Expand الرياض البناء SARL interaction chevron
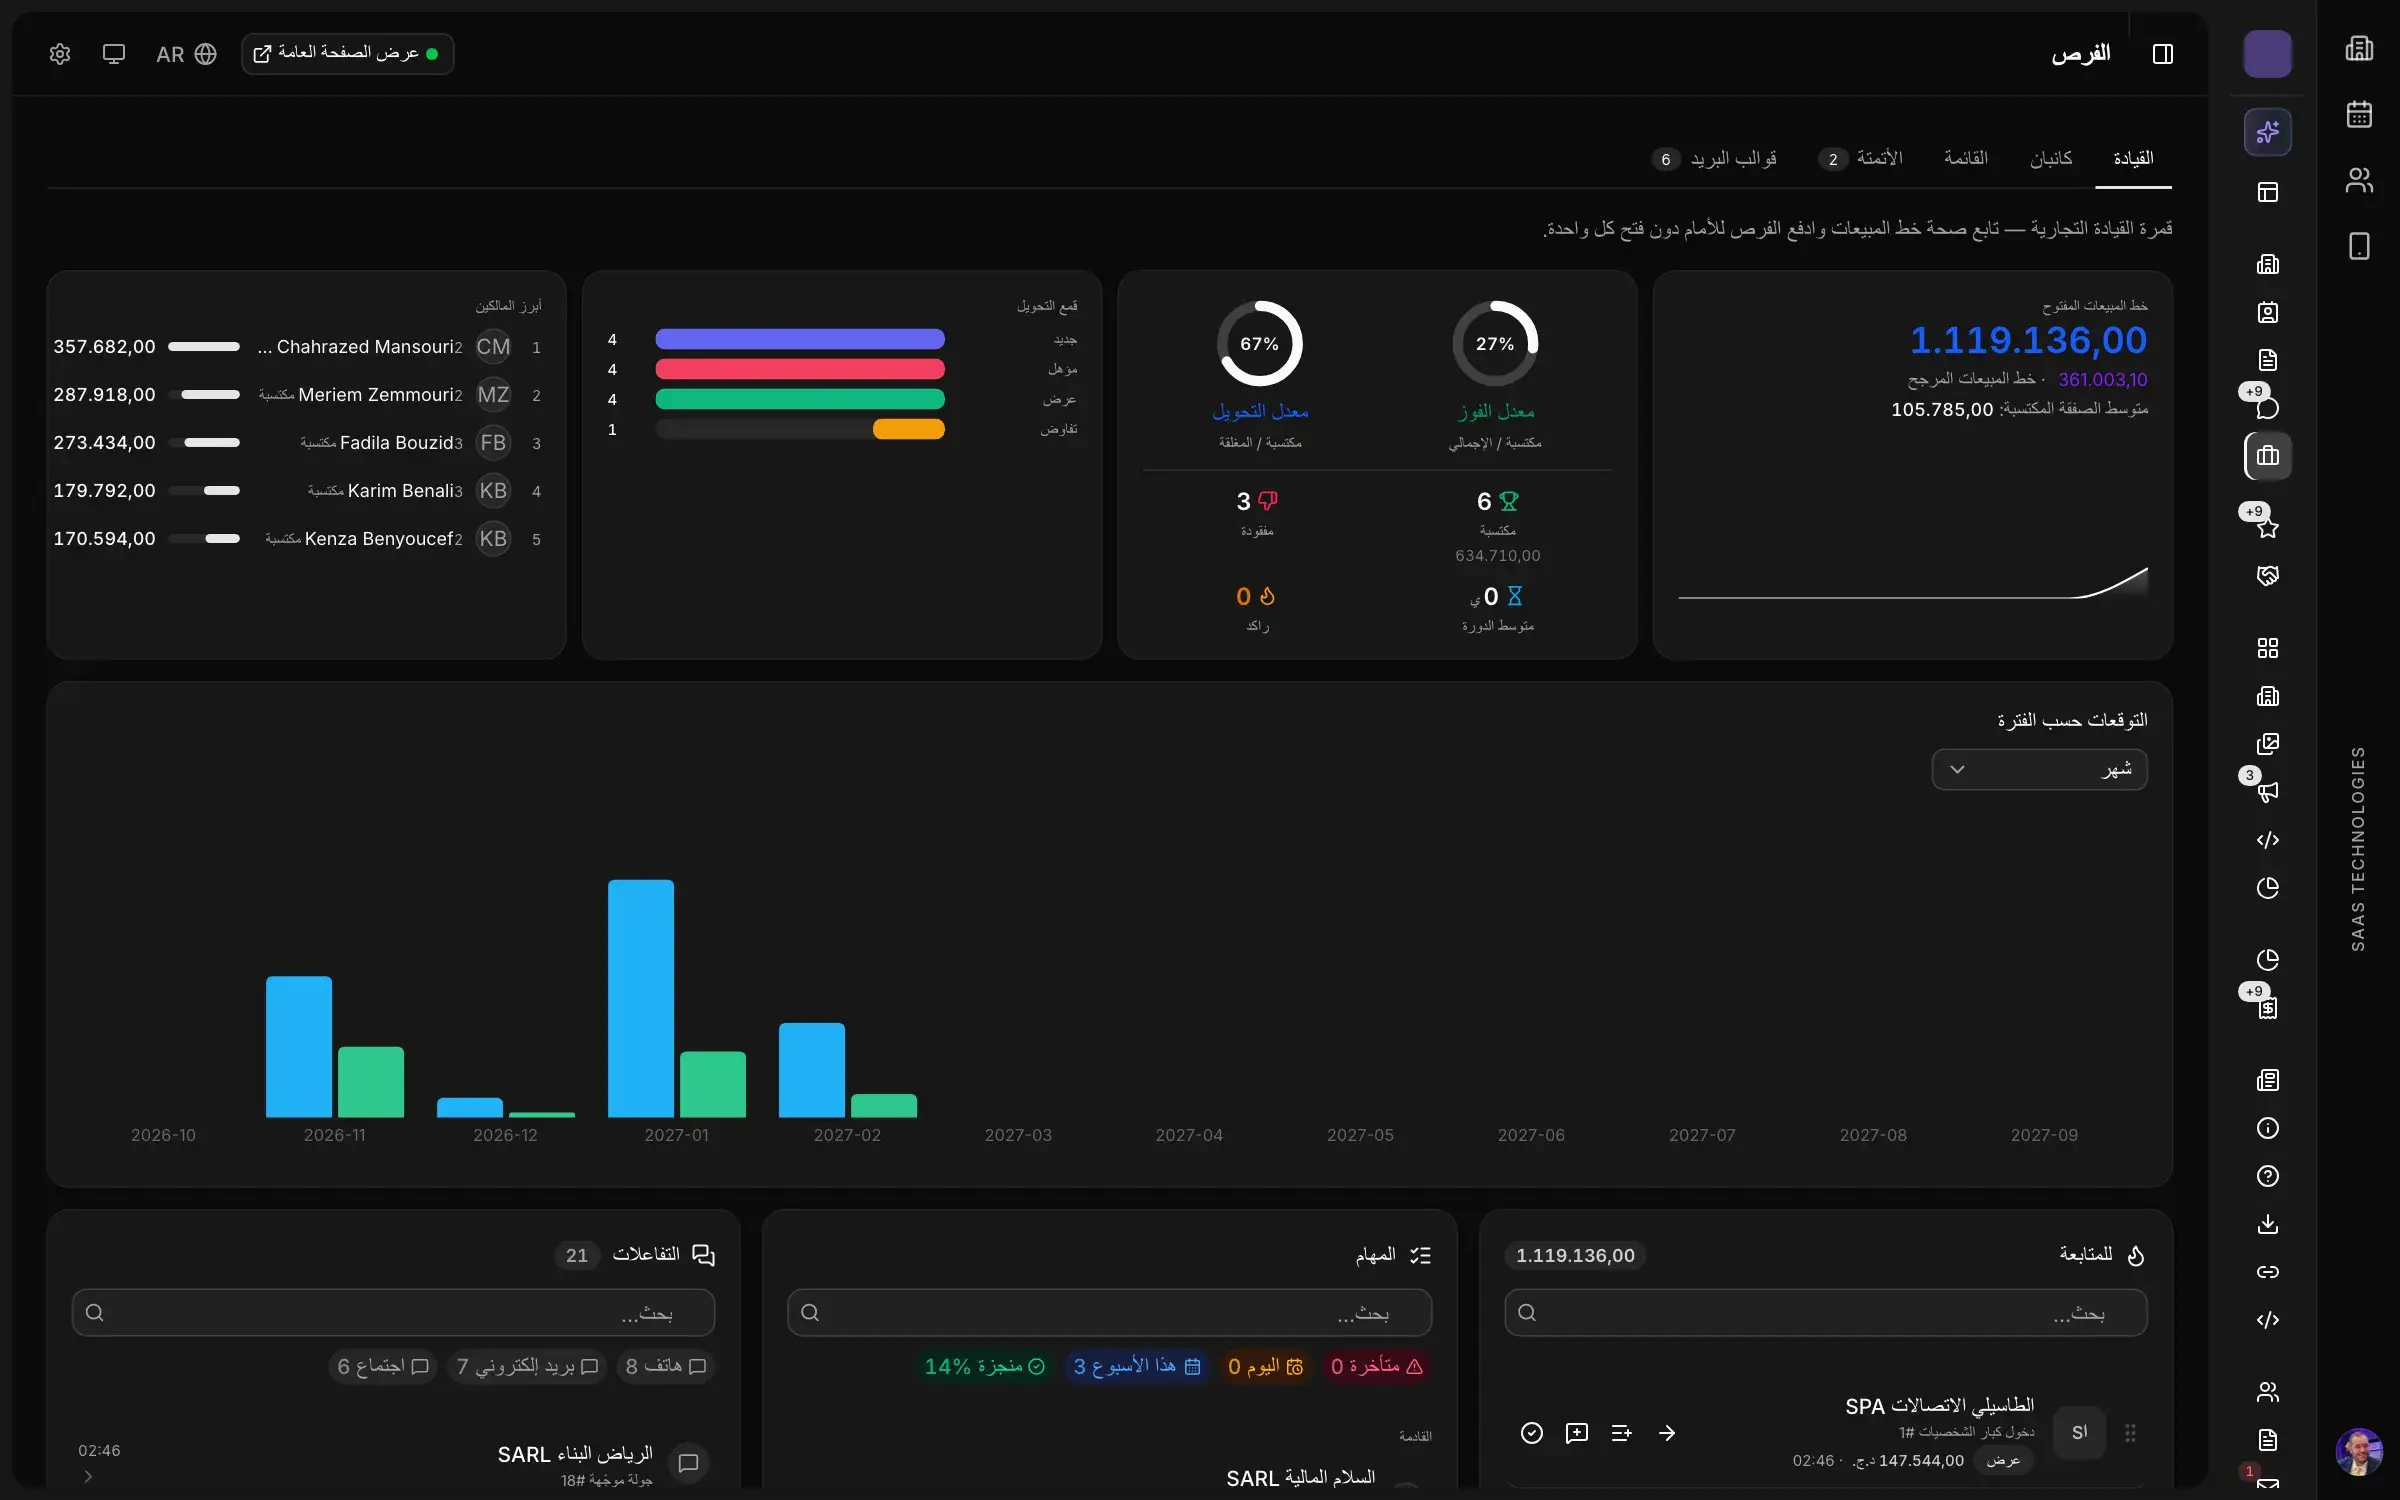 pyautogui.click(x=88, y=1476)
